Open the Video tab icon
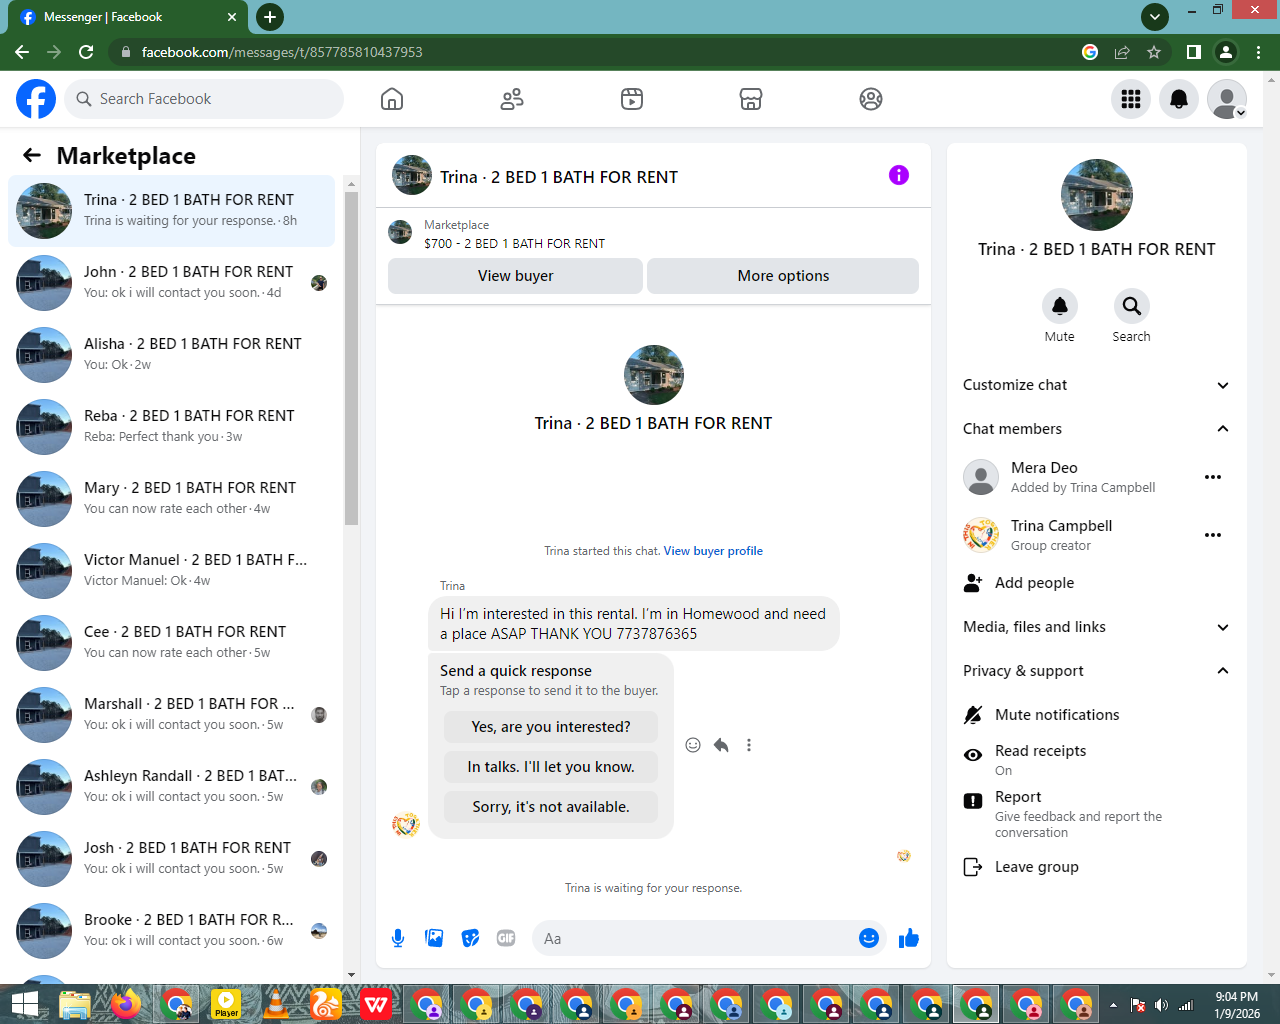This screenshot has width=1280, height=1024. 632,99
